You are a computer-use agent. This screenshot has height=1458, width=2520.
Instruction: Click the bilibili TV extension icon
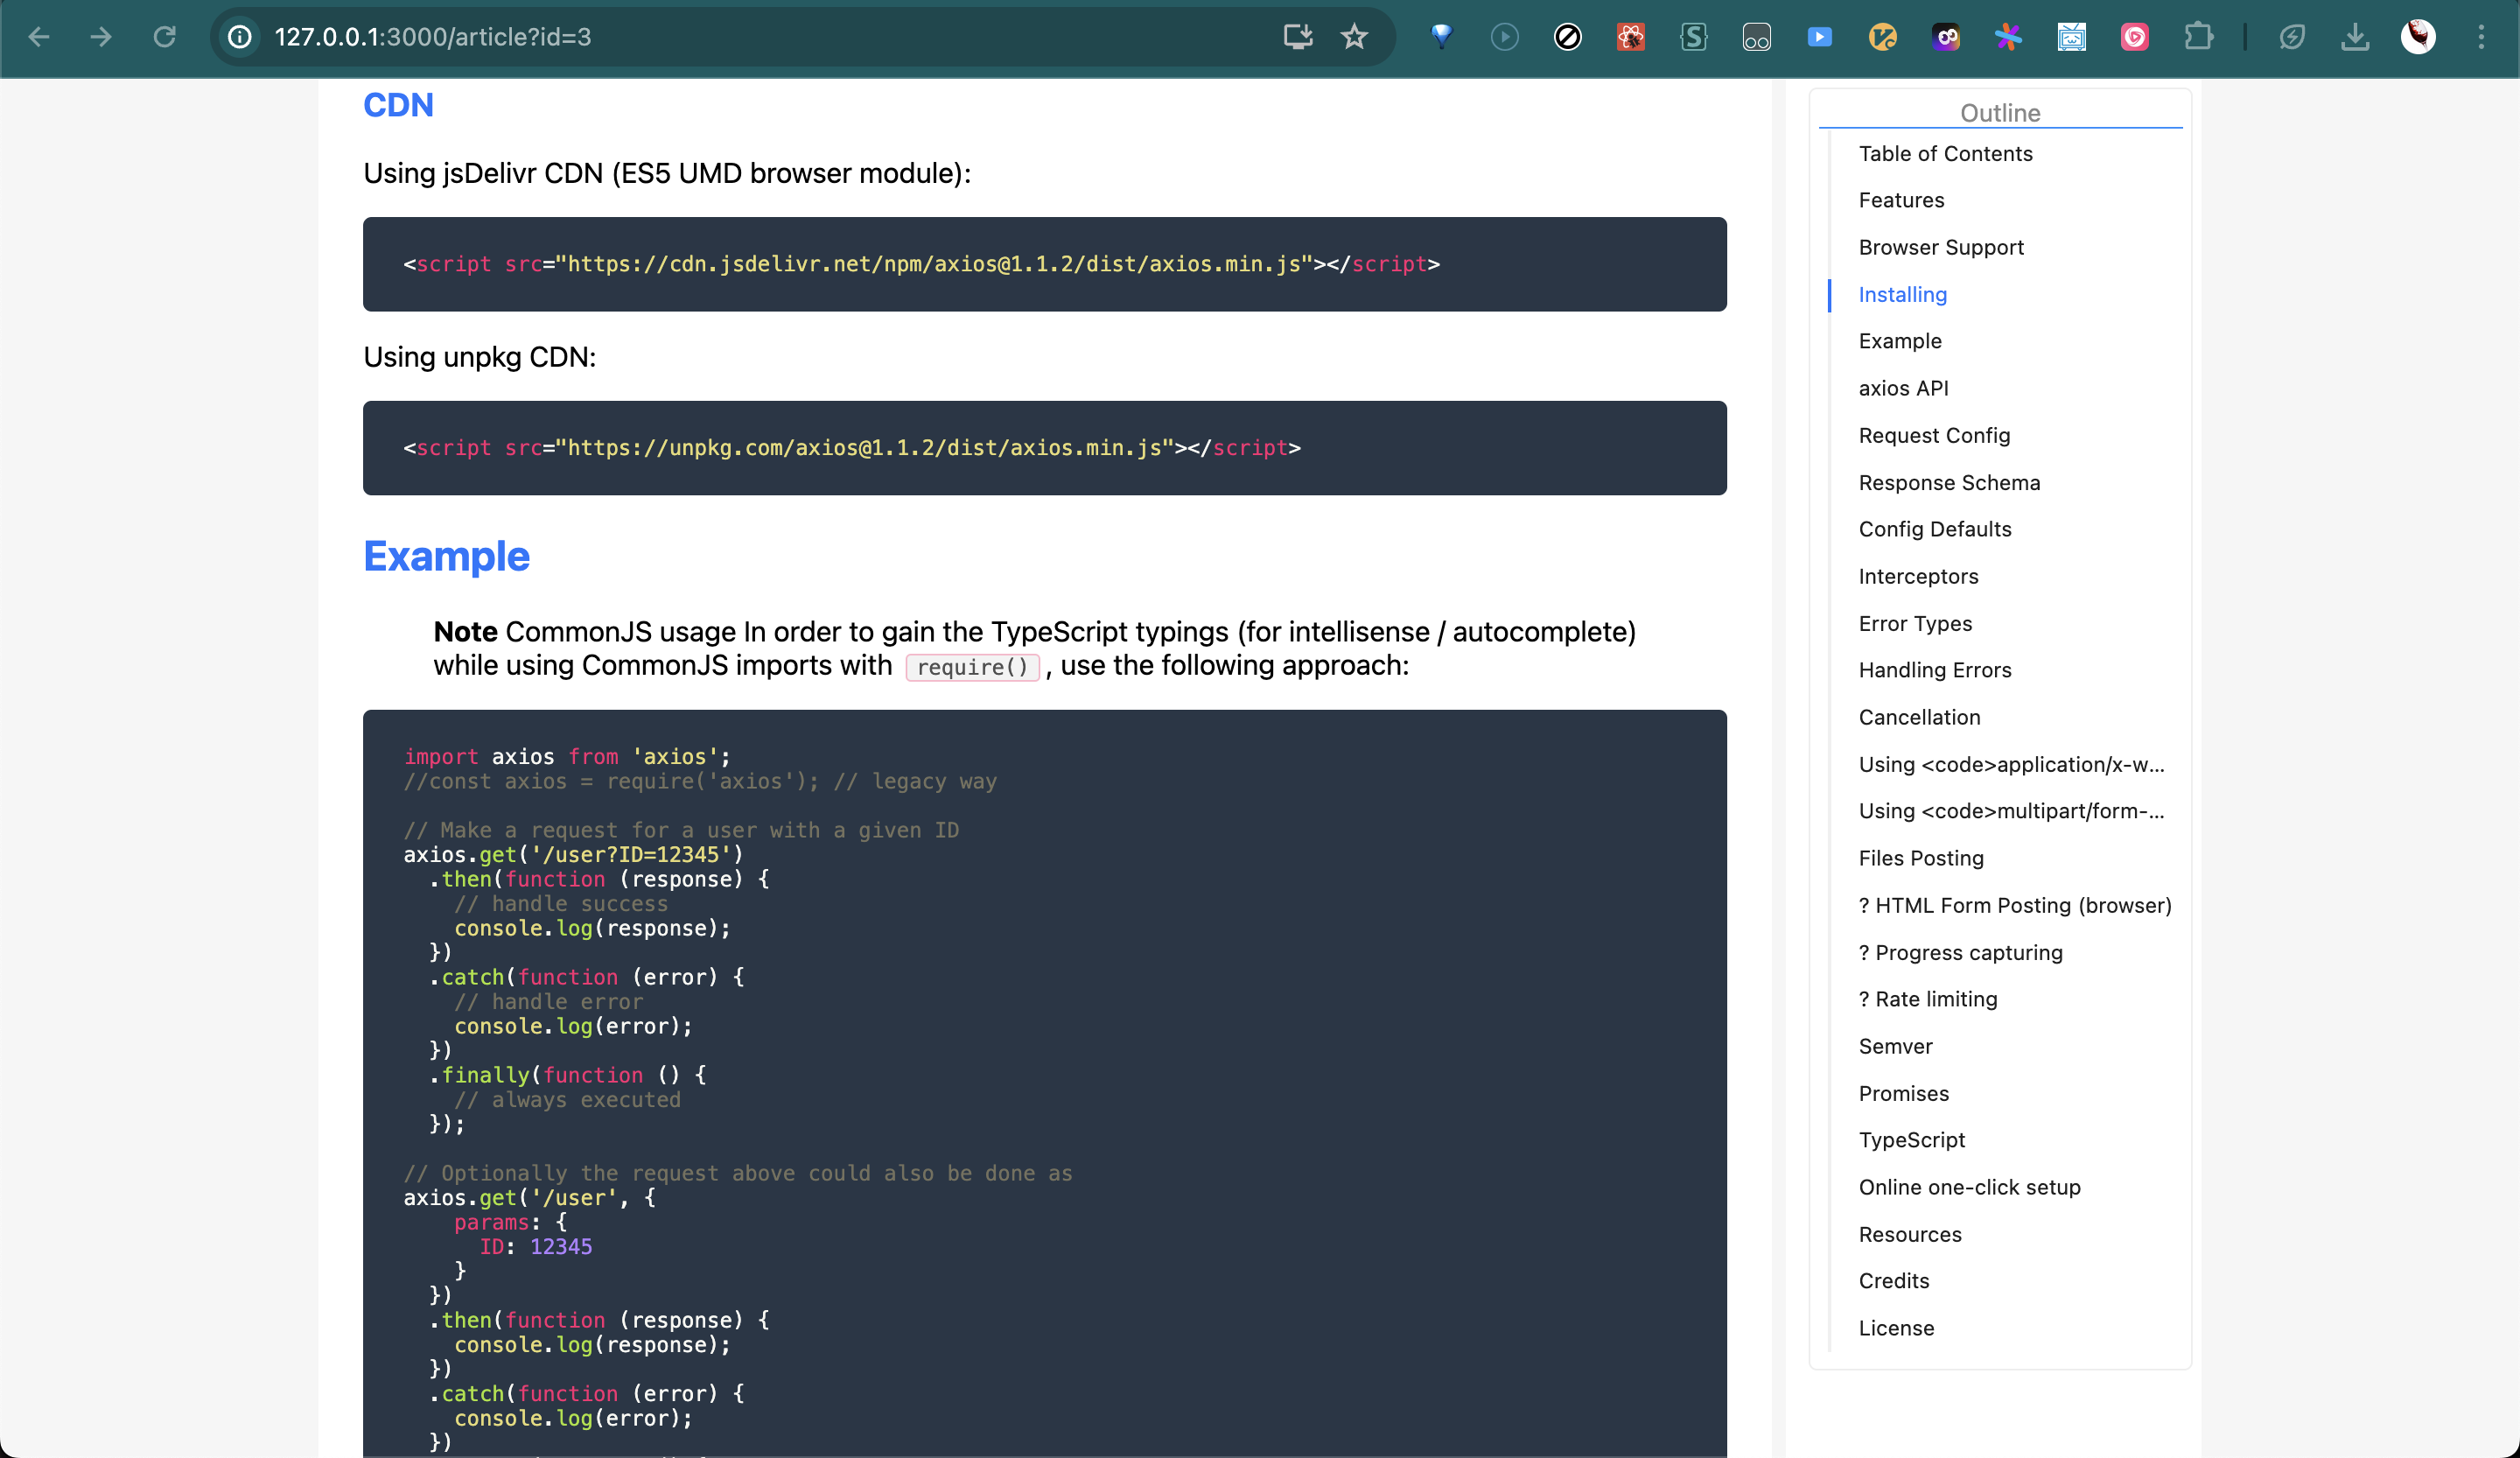click(x=2071, y=37)
